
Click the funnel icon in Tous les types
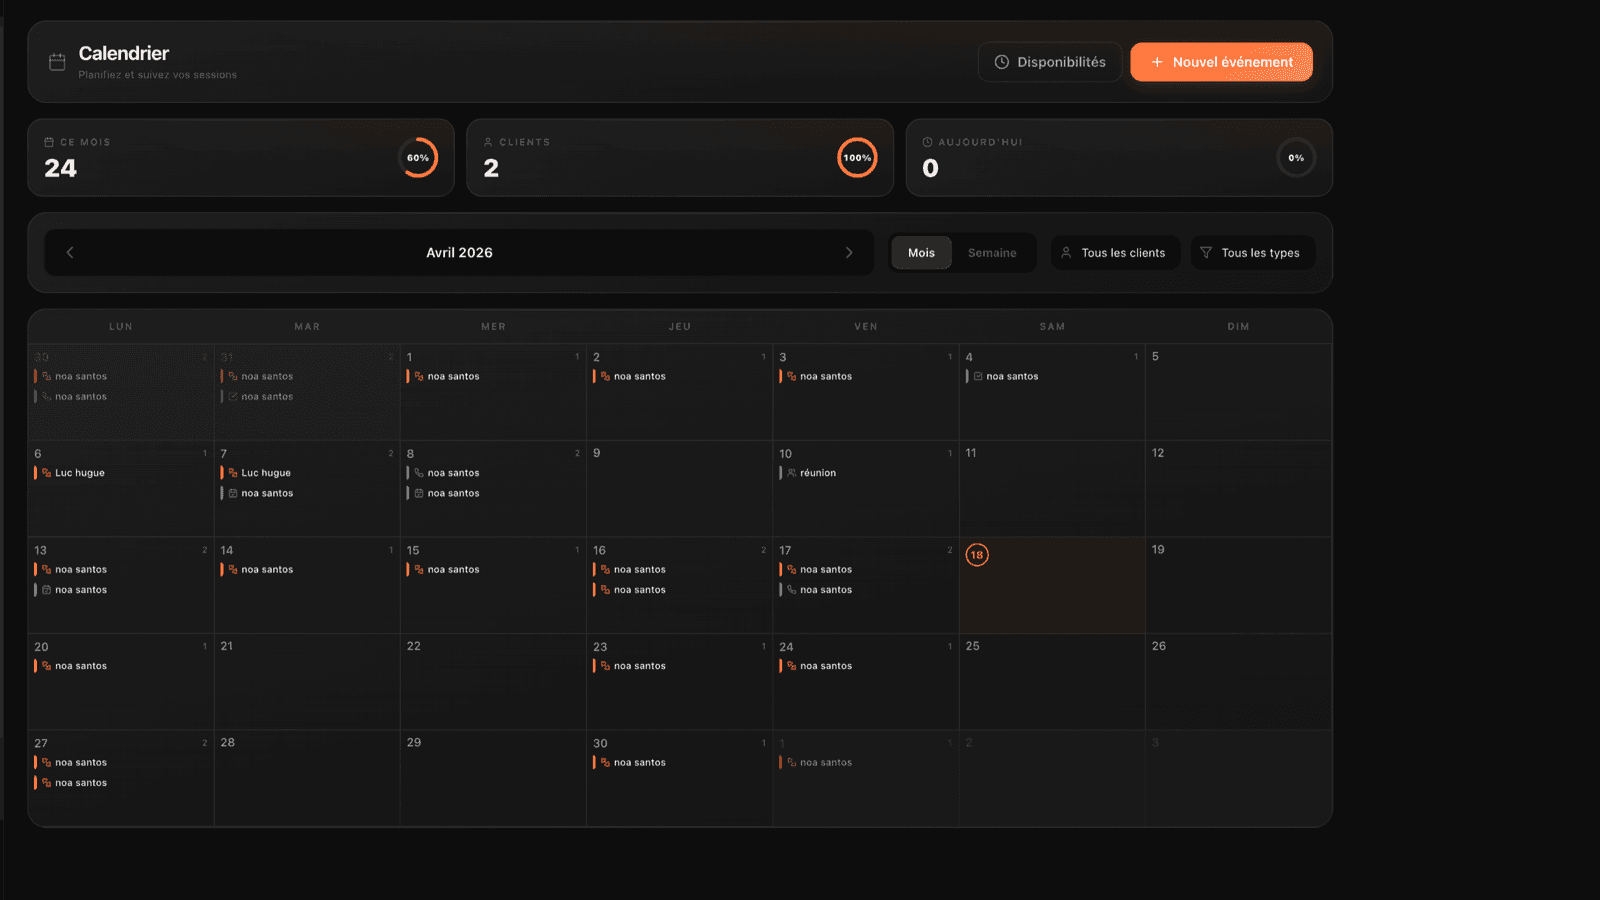[1206, 253]
